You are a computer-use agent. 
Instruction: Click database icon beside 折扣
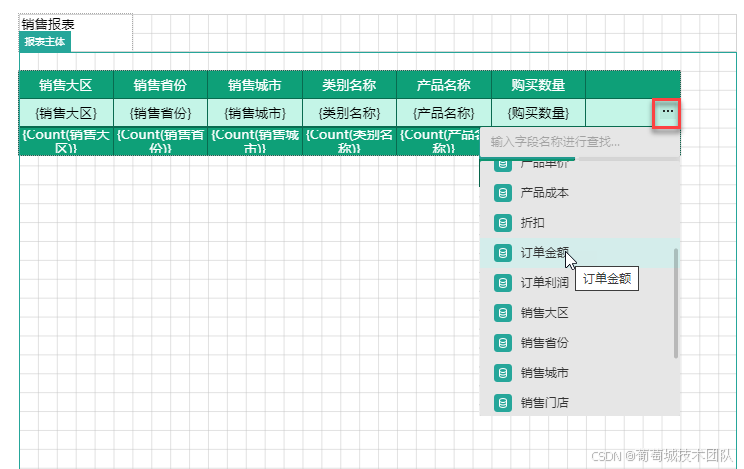tap(503, 223)
